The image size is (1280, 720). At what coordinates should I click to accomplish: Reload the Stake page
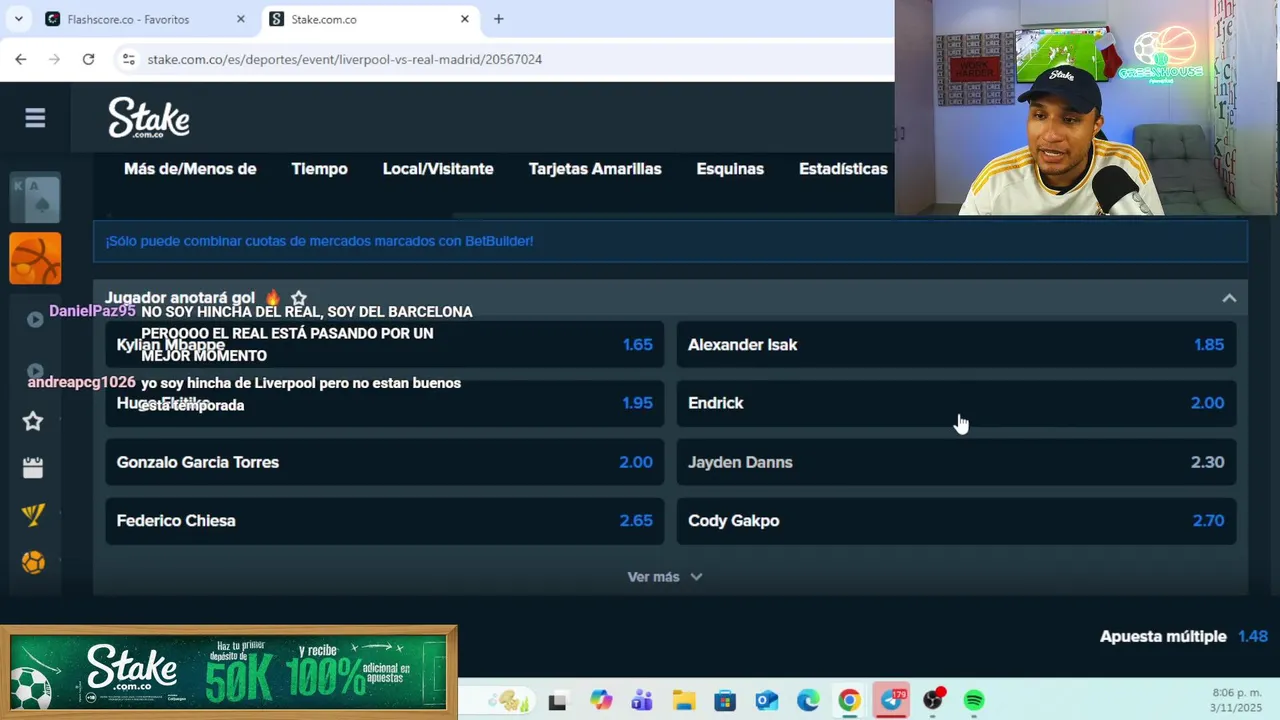[88, 59]
